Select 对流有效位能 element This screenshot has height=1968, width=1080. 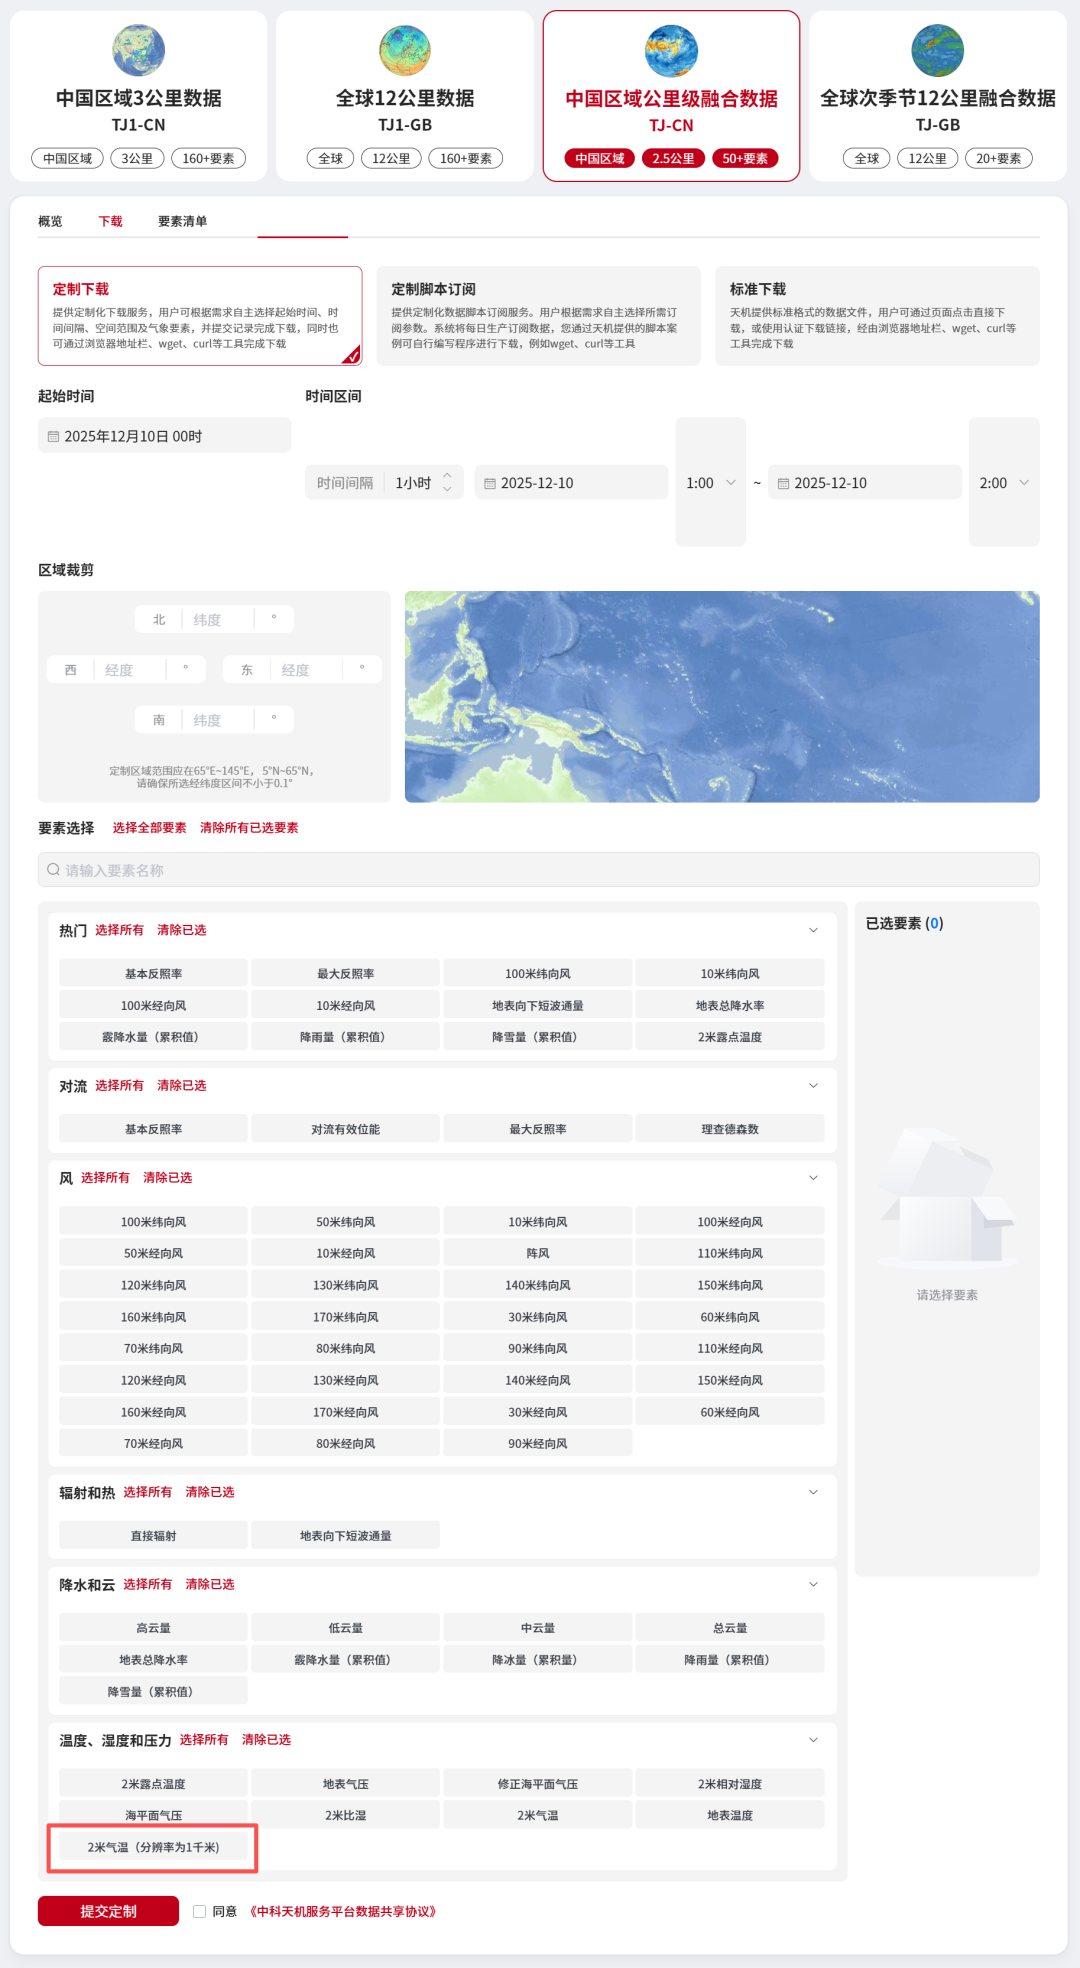[345, 1129]
